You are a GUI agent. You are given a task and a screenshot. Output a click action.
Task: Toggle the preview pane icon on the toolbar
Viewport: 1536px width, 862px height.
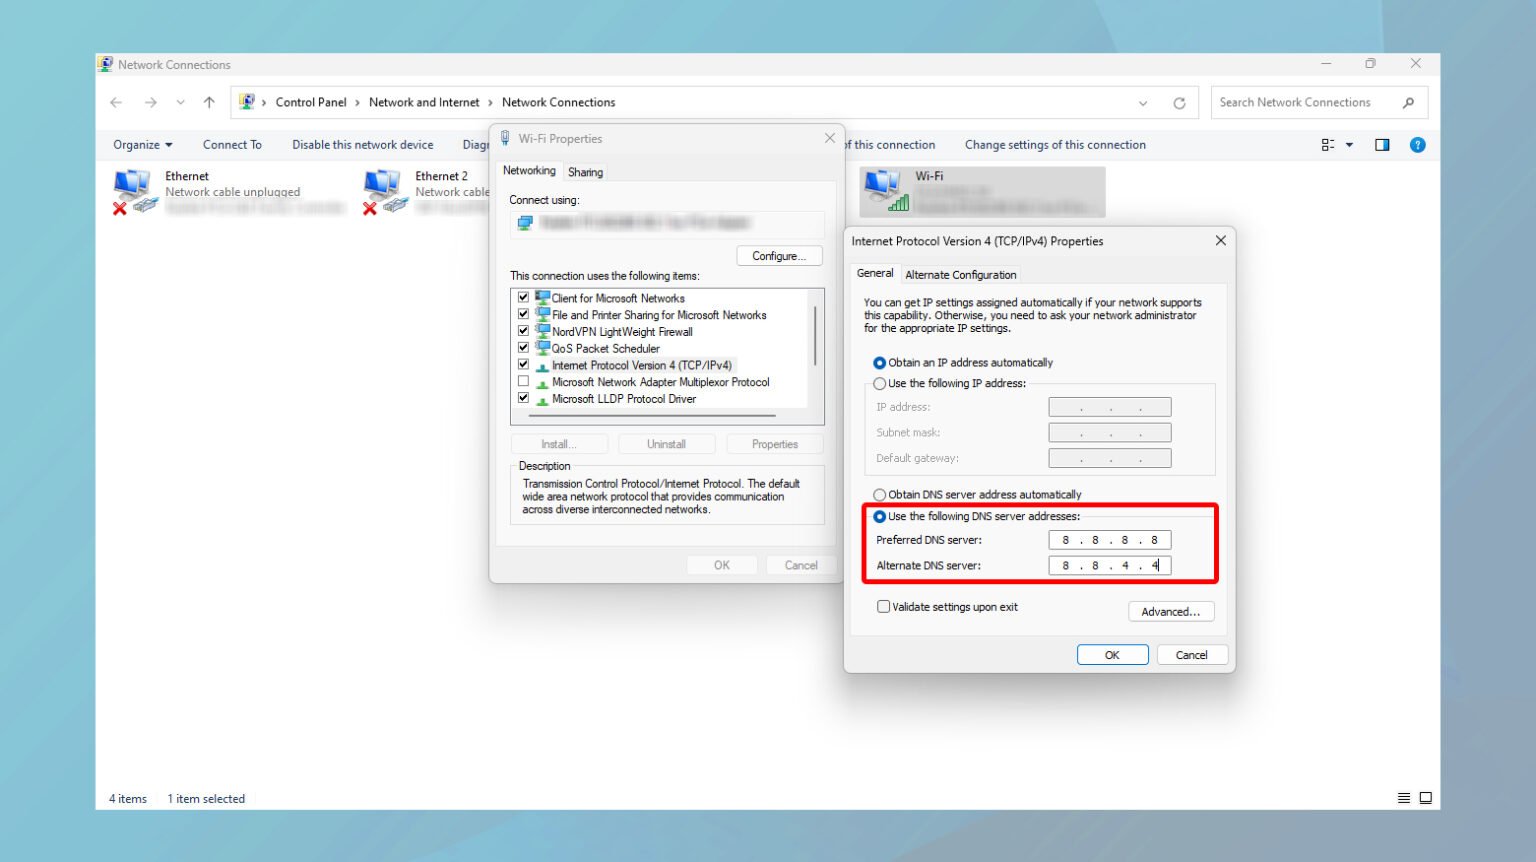pyautogui.click(x=1382, y=144)
